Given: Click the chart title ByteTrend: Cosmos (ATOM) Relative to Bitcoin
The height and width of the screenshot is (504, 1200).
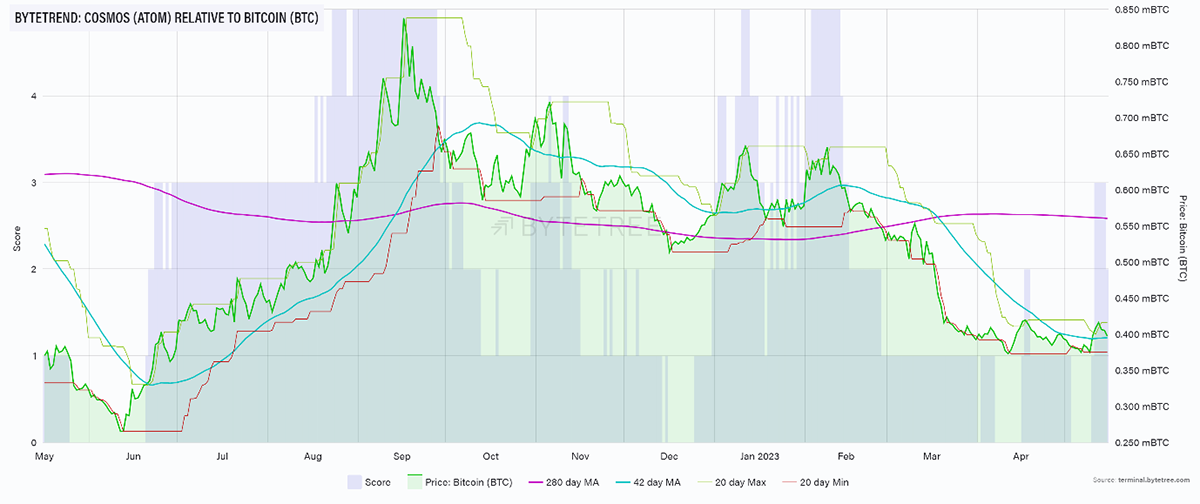Looking at the screenshot, I should [x=167, y=19].
